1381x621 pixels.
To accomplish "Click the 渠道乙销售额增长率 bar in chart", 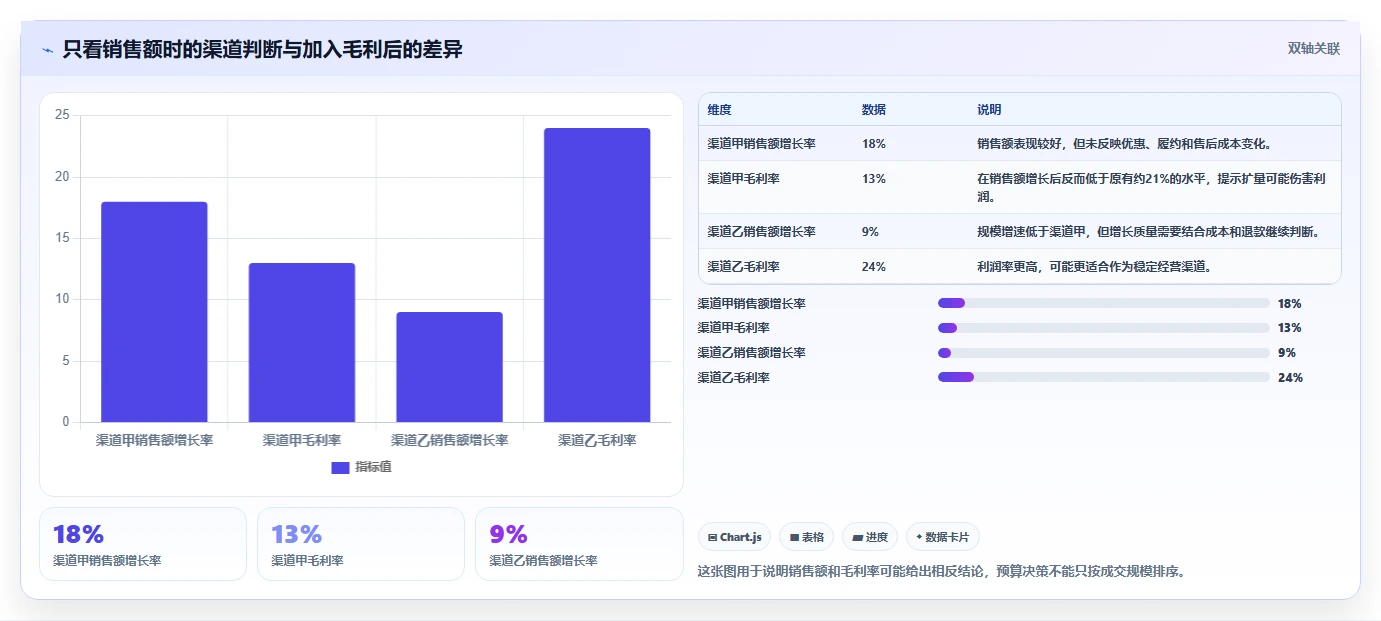I will pyautogui.click(x=449, y=367).
